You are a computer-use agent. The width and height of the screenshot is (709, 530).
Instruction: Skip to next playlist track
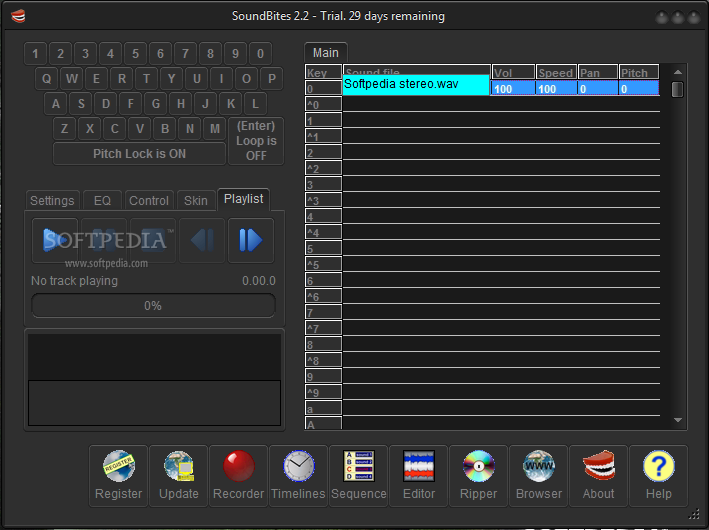click(x=251, y=240)
